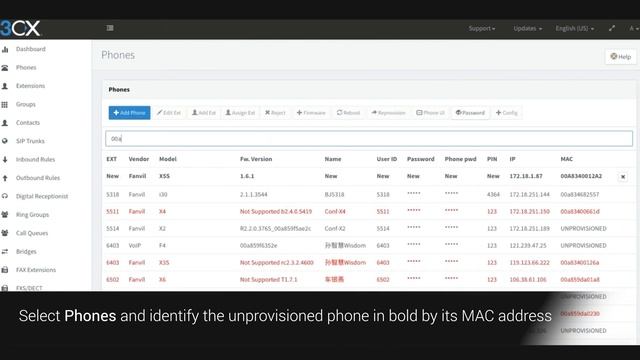Screen dimensions: 640x360
Task: Select extension 6502 row
Action: 369,280
